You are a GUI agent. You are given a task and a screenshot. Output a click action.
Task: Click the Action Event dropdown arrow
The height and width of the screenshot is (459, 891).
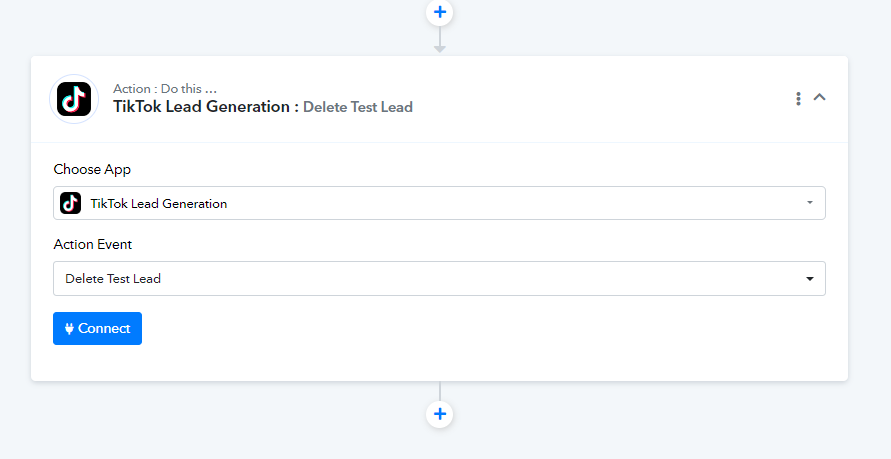click(x=810, y=278)
